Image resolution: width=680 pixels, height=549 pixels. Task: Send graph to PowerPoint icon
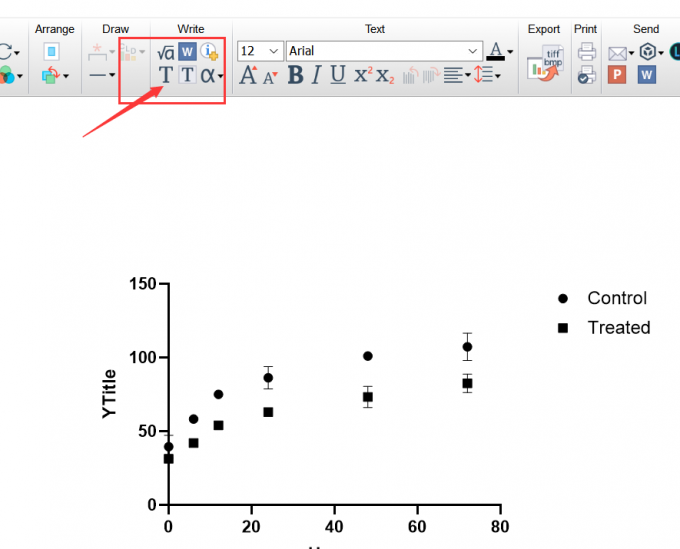click(616, 75)
